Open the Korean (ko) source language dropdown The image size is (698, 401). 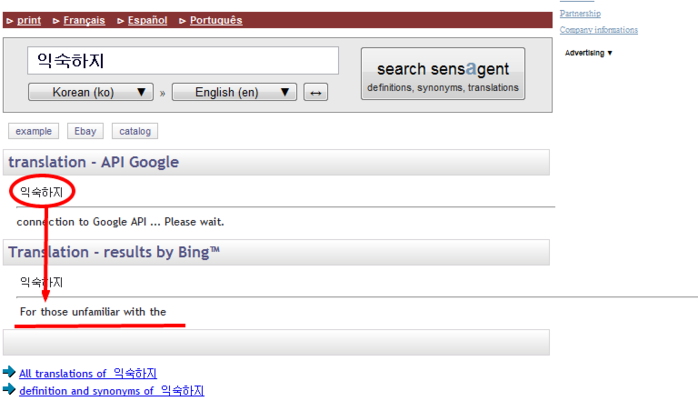click(91, 92)
